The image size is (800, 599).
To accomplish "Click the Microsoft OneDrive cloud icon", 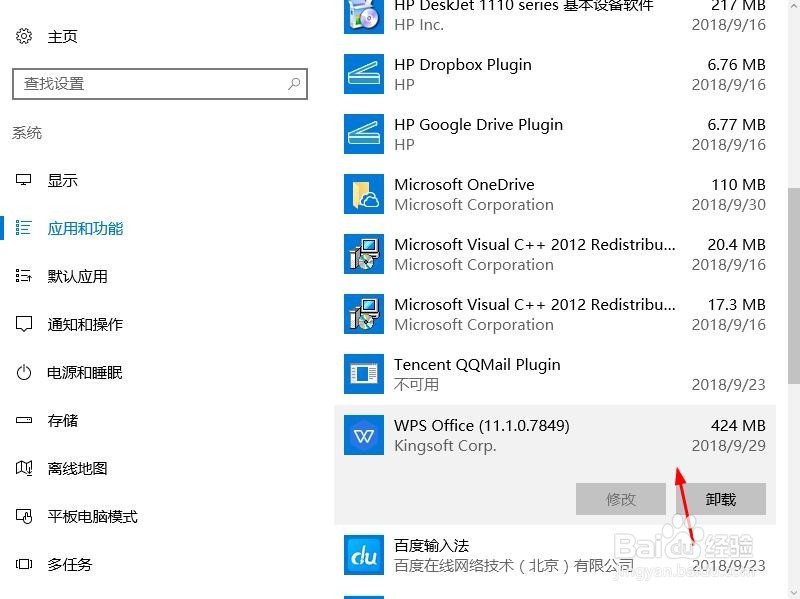I will [364, 194].
